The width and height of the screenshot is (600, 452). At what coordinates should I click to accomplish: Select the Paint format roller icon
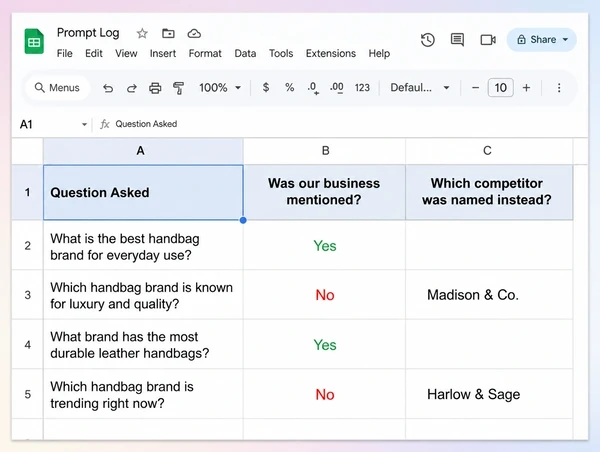tap(178, 88)
